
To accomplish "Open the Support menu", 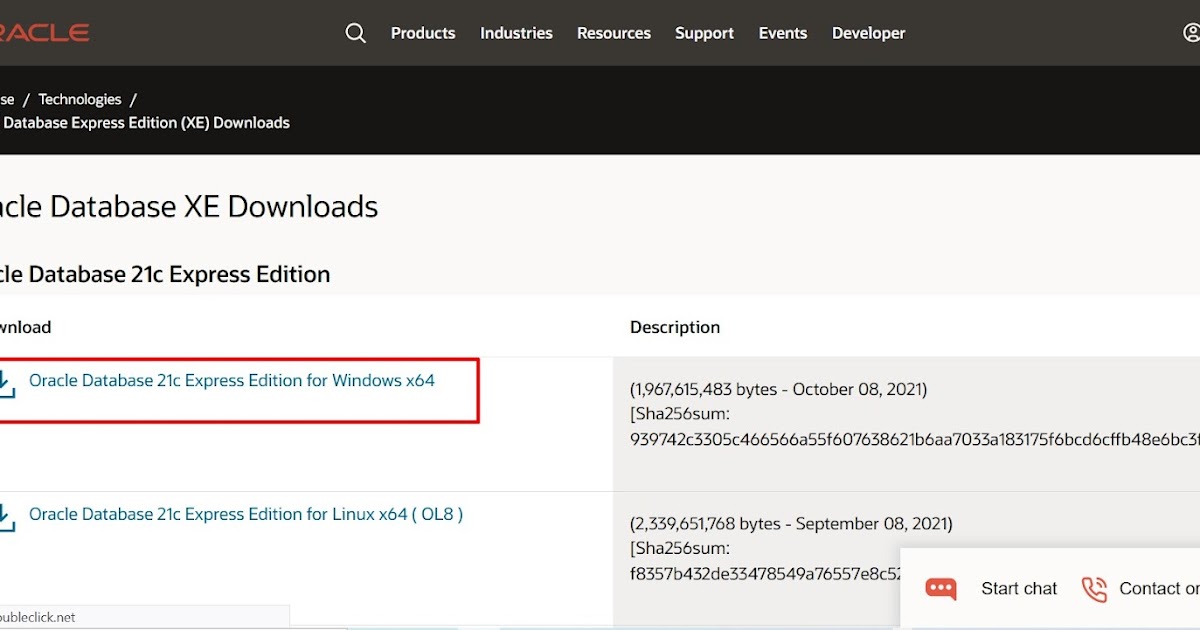I will pyautogui.click(x=704, y=32).
